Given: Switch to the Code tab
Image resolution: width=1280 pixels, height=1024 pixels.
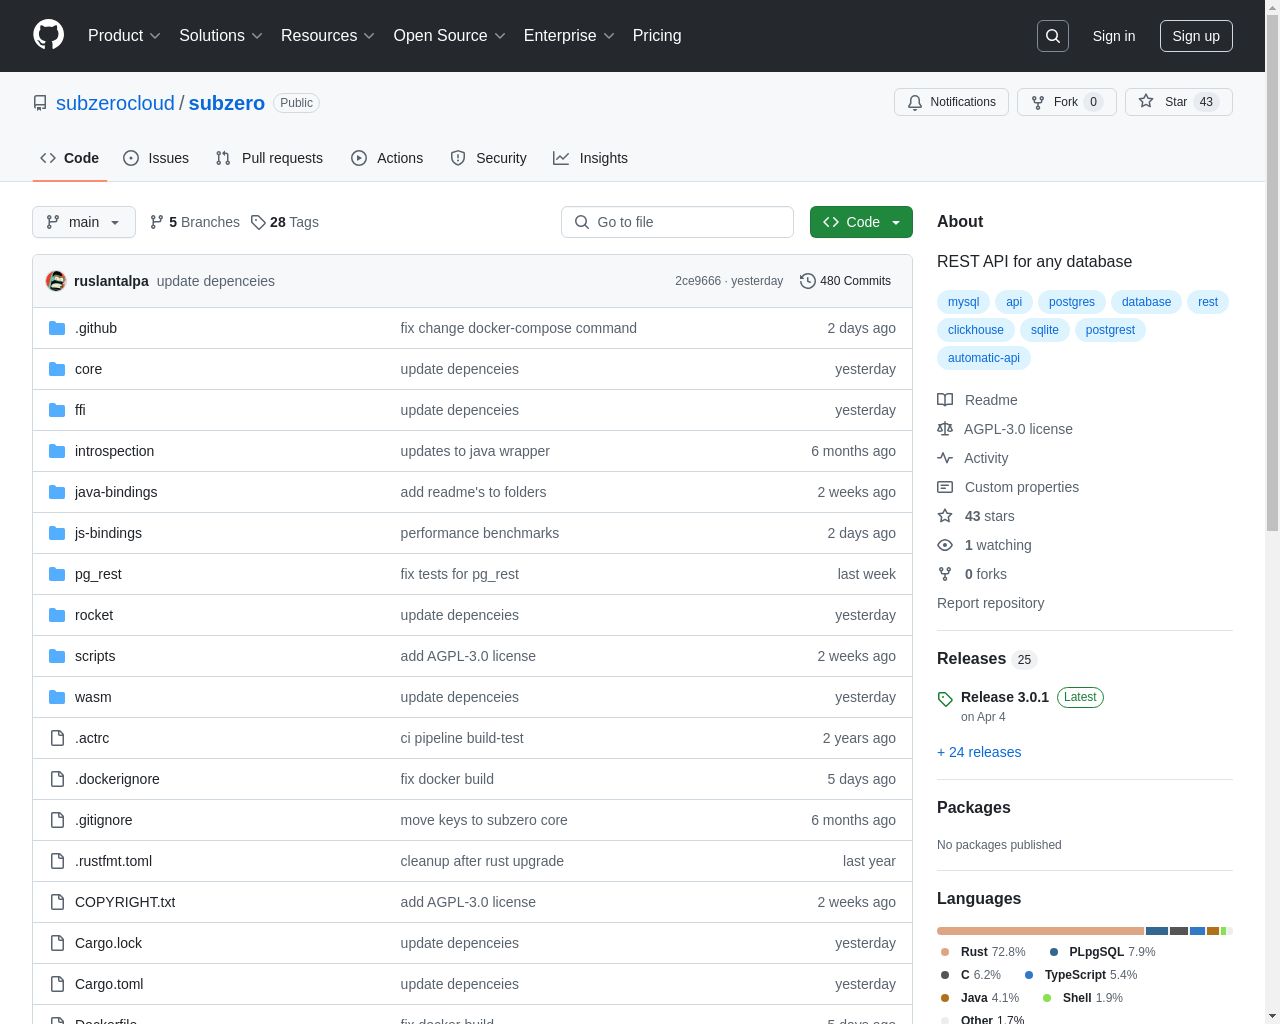Looking at the screenshot, I should (70, 158).
